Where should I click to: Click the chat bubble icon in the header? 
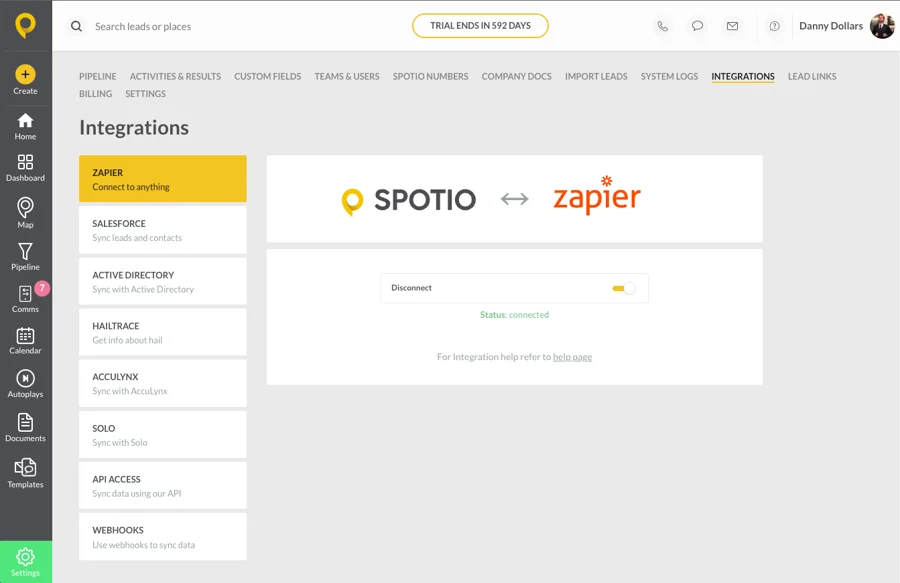[697, 26]
